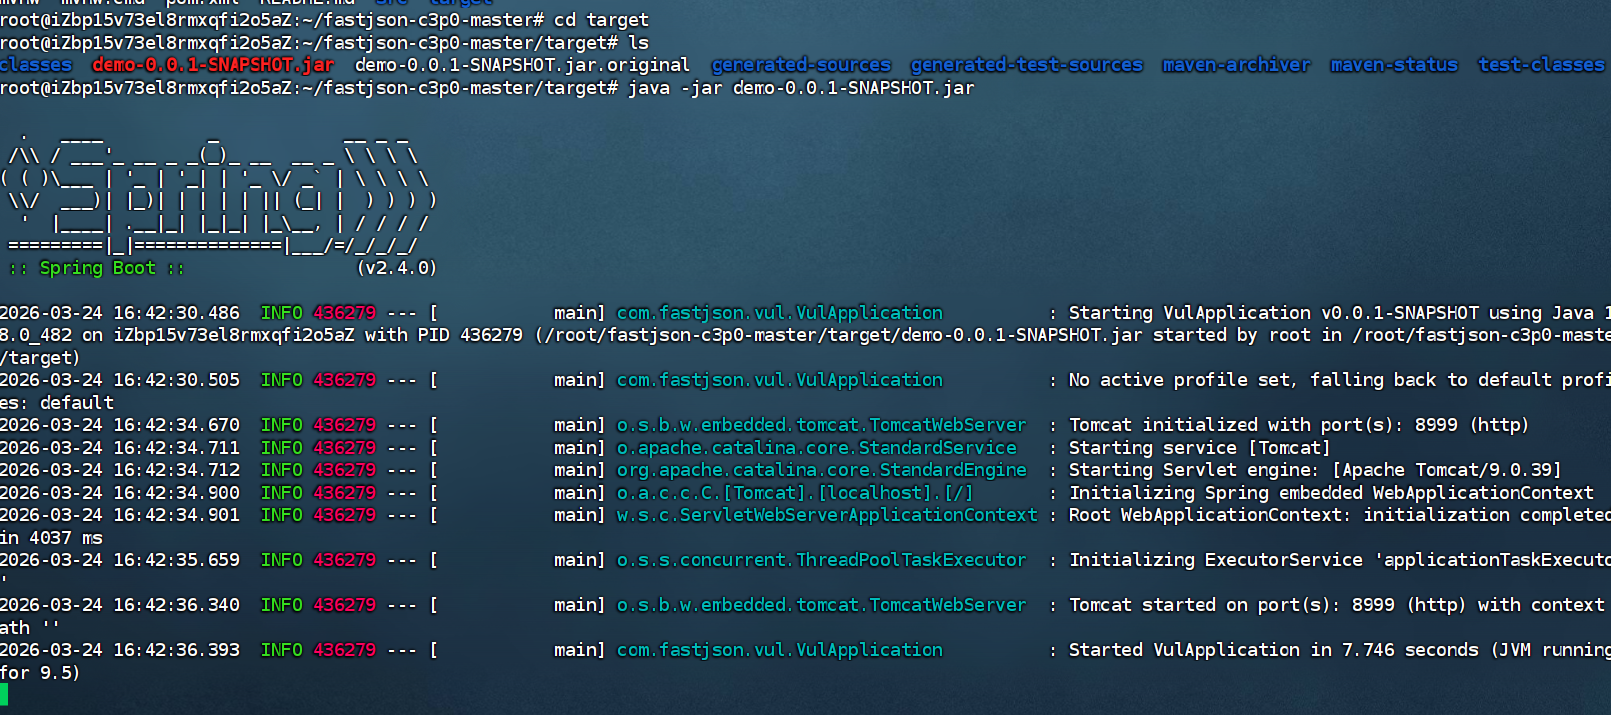Click the 'test-classes' directory name

(x=1541, y=65)
